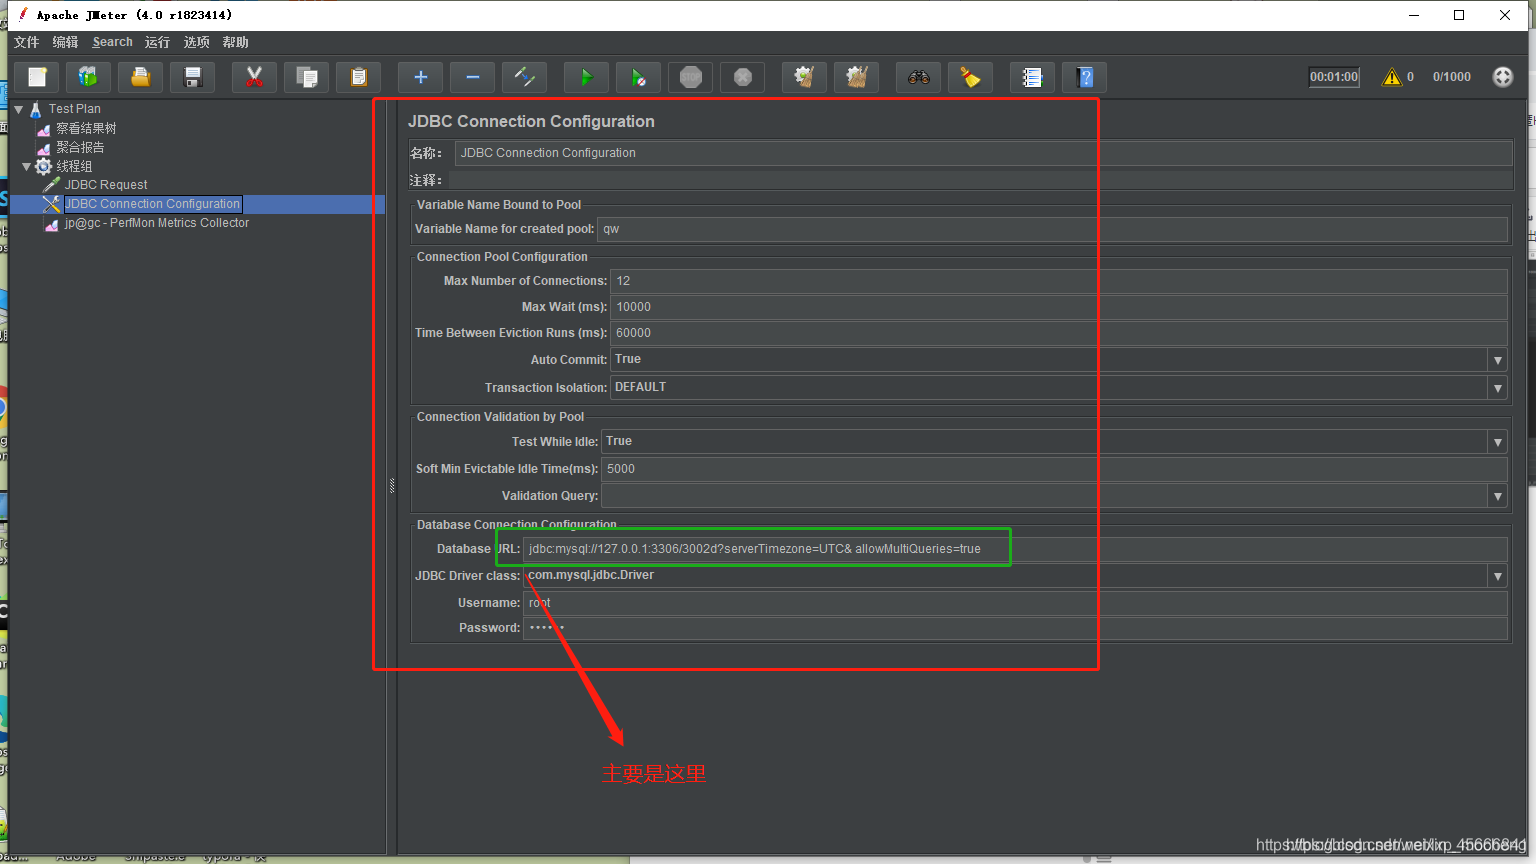Click Time Between Eviction Runs field
The height and width of the screenshot is (864, 1536).
[x=1059, y=333]
